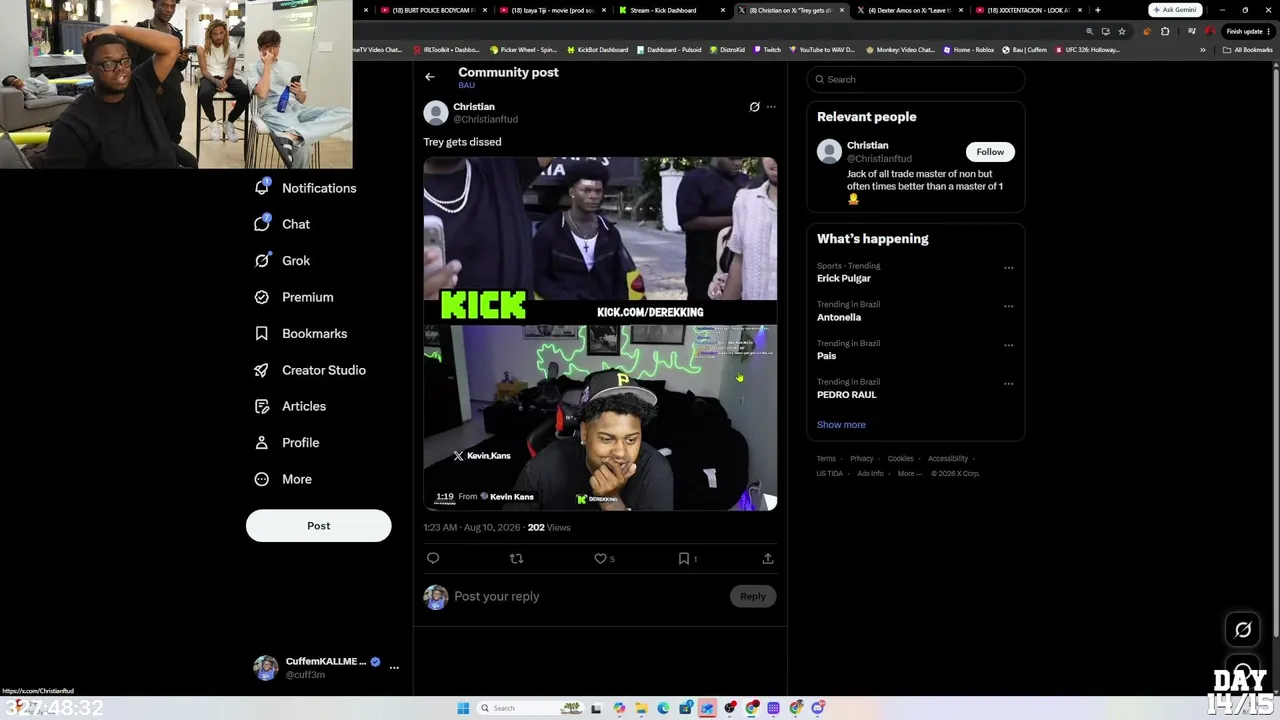Screen dimensions: 1280x720
Task: Open the BAU community link
Action: click(466, 86)
